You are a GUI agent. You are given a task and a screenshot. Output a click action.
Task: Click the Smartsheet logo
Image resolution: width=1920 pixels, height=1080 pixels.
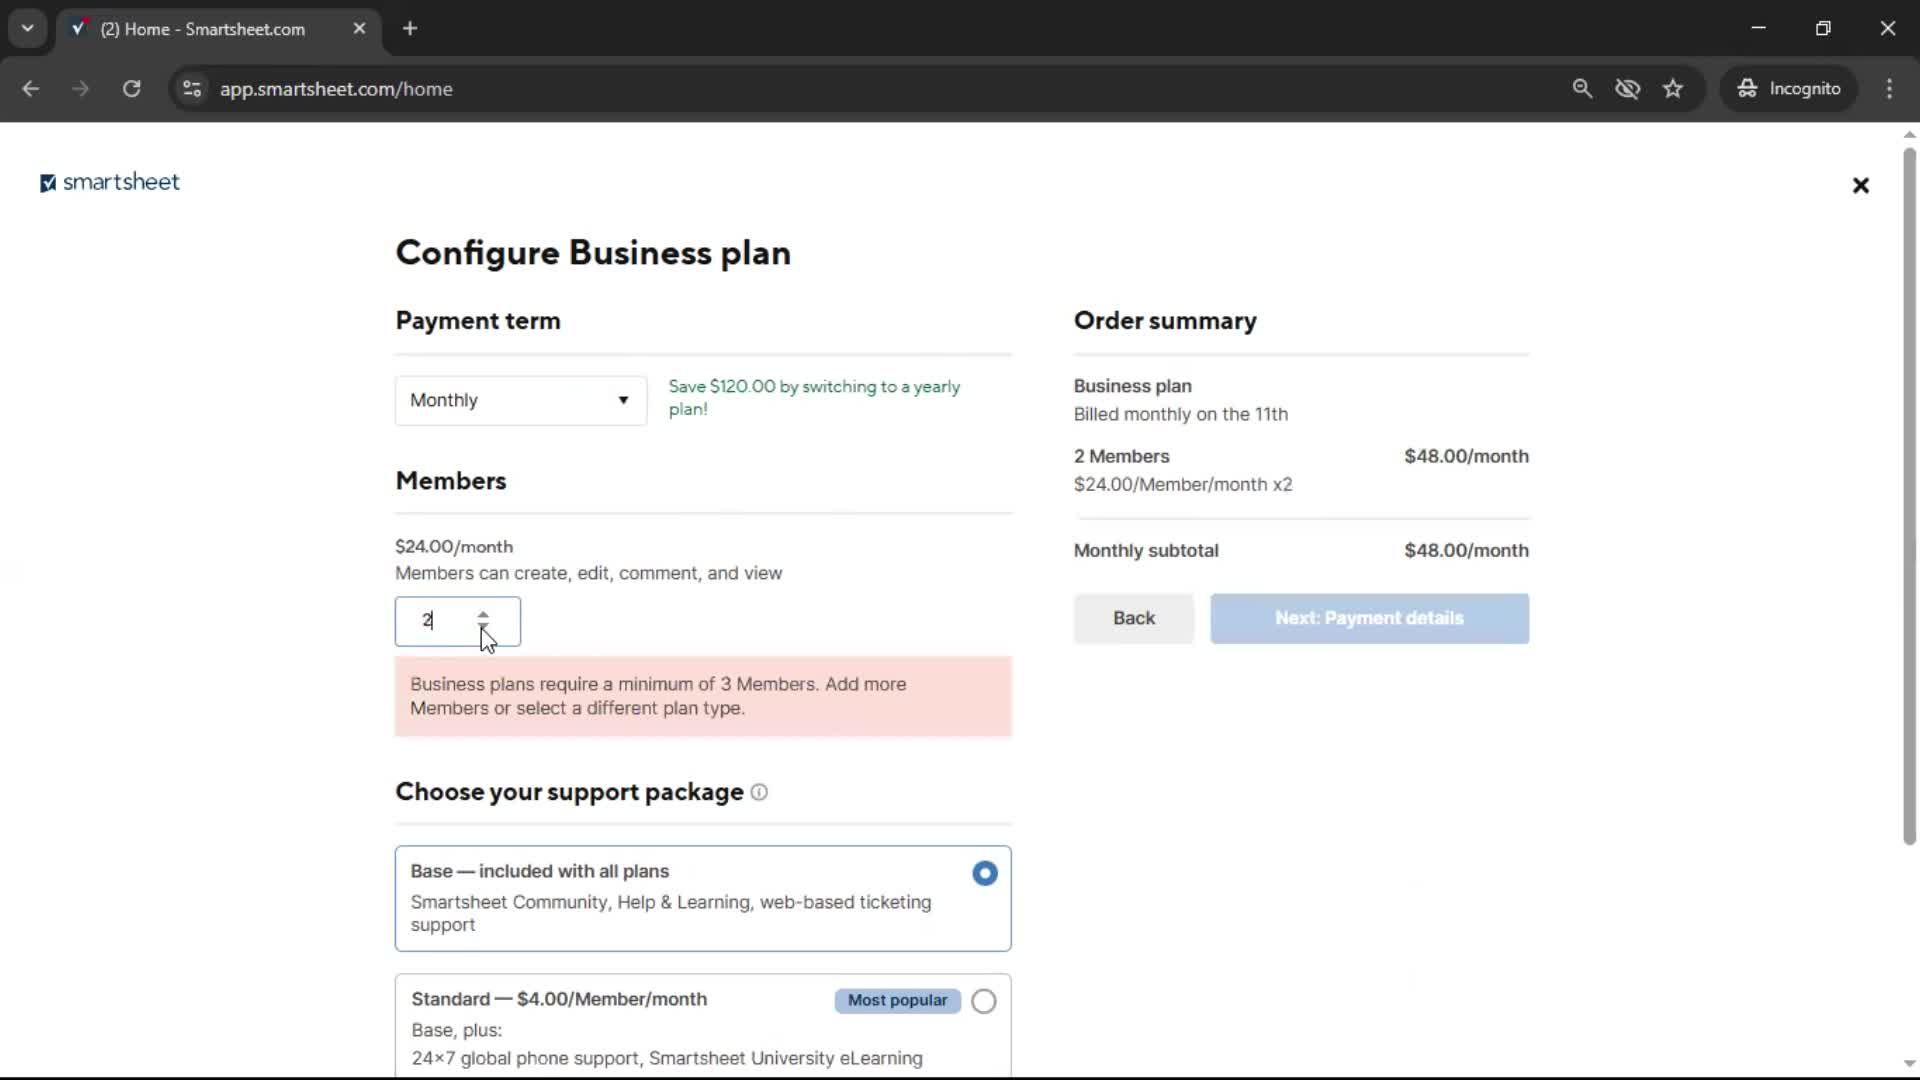coord(110,182)
